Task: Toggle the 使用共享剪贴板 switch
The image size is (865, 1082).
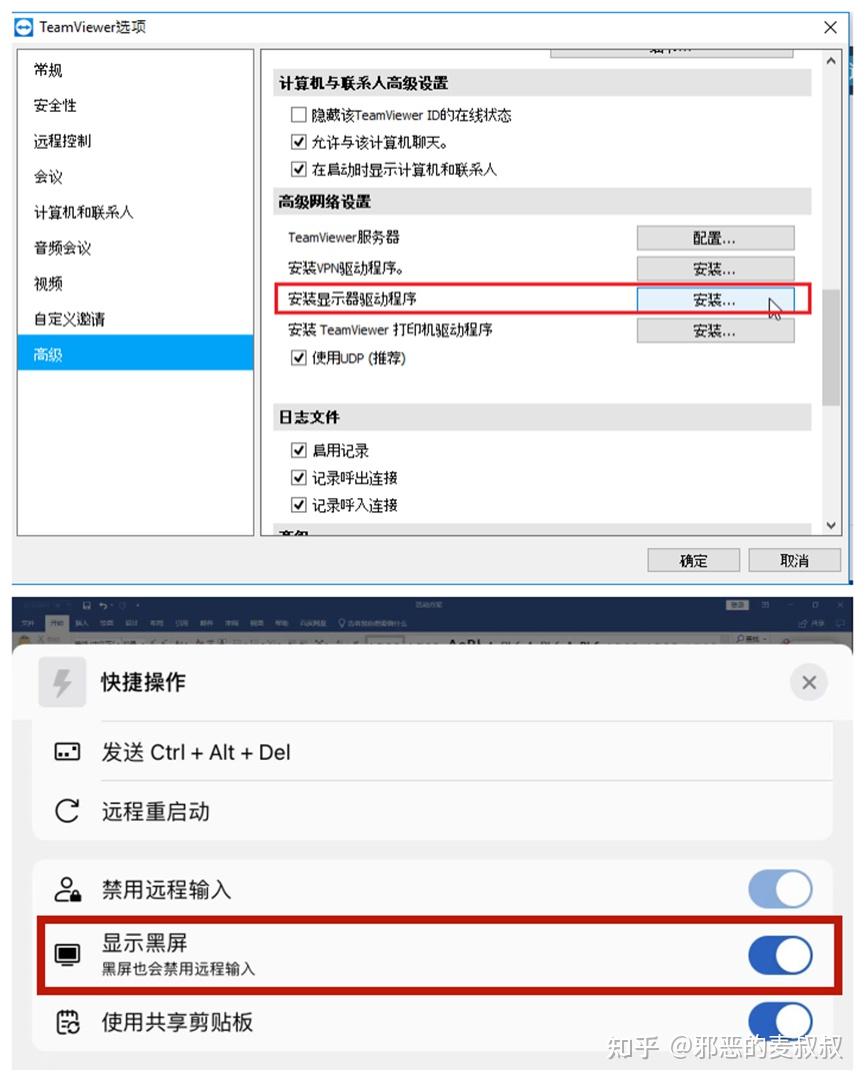Action: point(780,1020)
